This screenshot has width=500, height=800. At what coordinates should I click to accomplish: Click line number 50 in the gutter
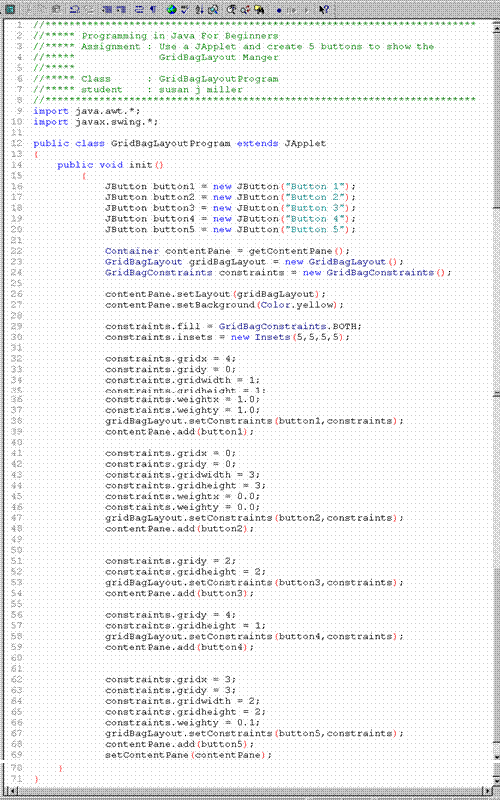click(x=16, y=550)
